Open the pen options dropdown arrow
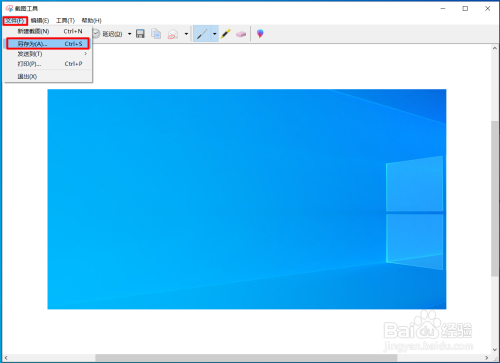The image size is (500, 363). tap(215, 34)
